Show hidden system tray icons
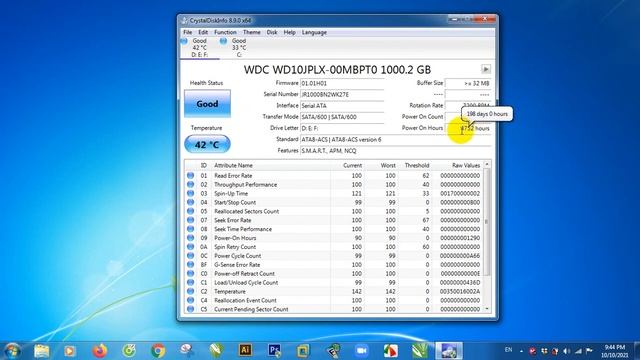Image resolution: width=640 pixels, height=360 pixels. coord(521,351)
